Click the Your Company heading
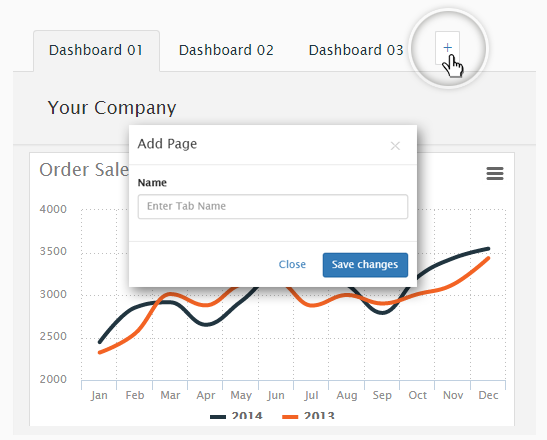 click(112, 108)
